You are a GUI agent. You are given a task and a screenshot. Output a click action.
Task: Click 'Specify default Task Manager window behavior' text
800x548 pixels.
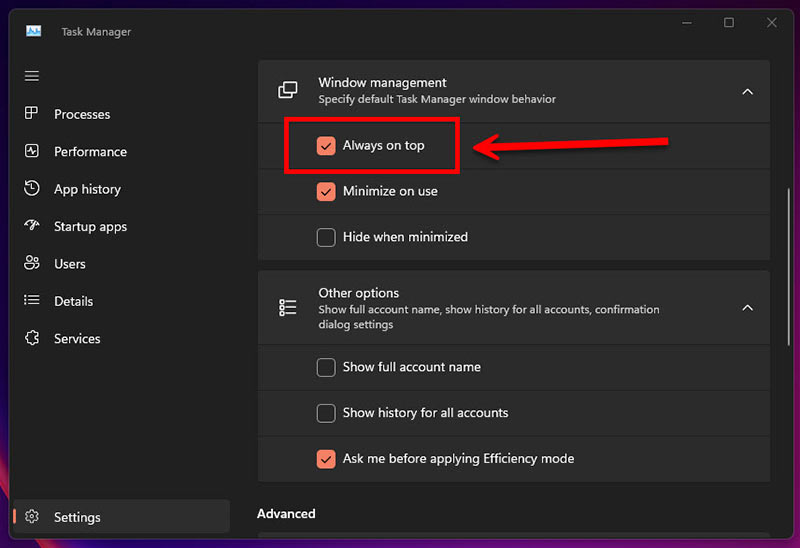[x=437, y=99]
